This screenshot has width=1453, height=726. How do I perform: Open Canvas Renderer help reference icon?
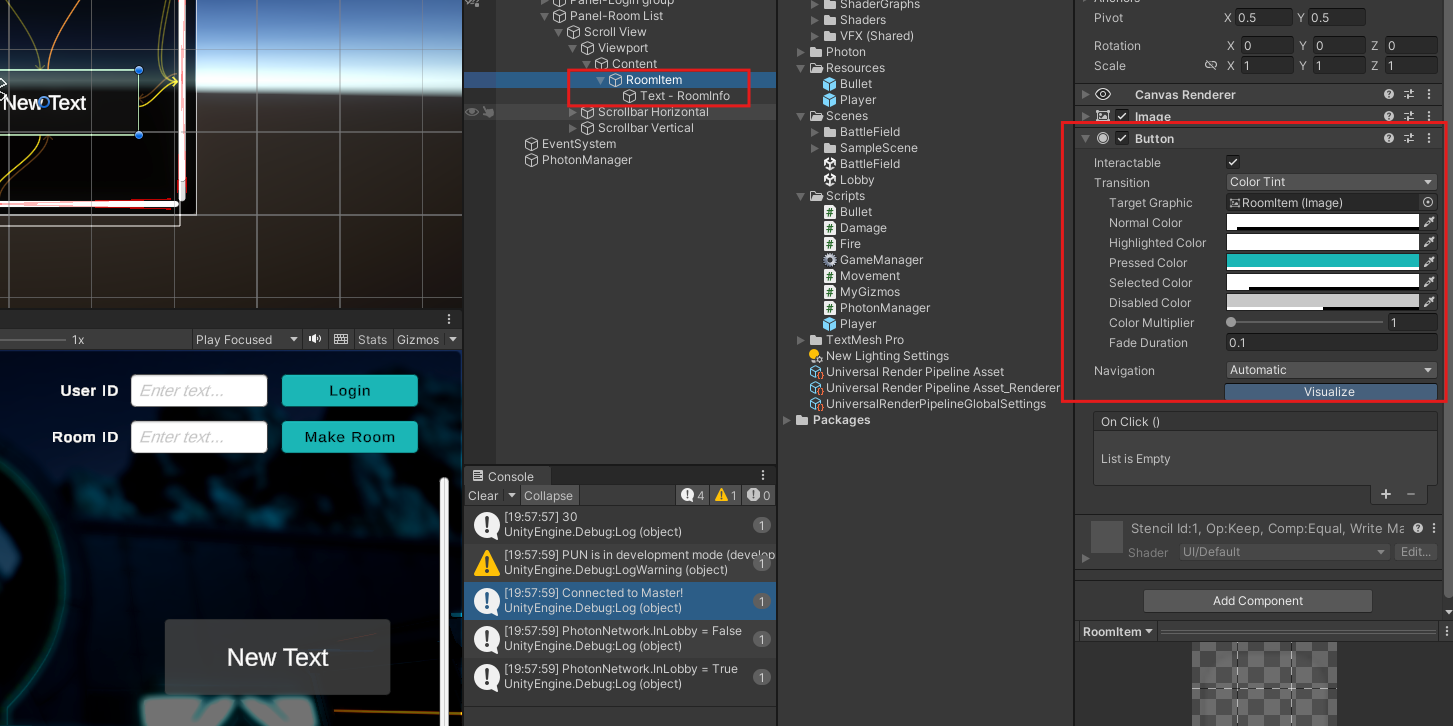coord(1389,94)
